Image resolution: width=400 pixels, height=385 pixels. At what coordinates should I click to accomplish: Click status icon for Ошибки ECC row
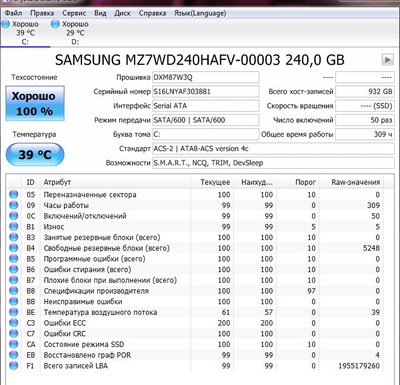(14, 323)
